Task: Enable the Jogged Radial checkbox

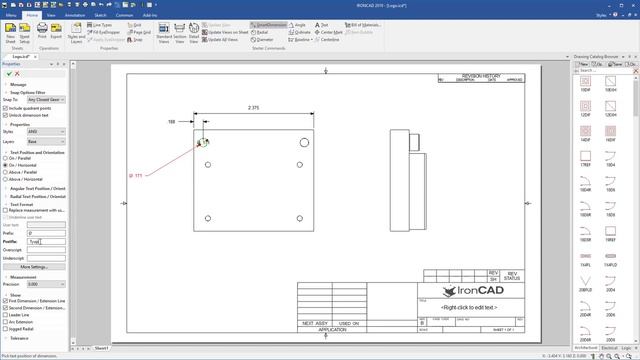Action: tap(5, 329)
